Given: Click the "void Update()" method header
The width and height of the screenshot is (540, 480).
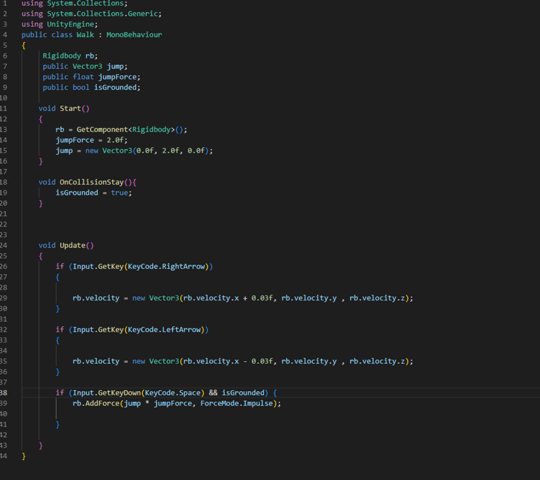Looking at the screenshot, I should pyautogui.click(x=66, y=246).
